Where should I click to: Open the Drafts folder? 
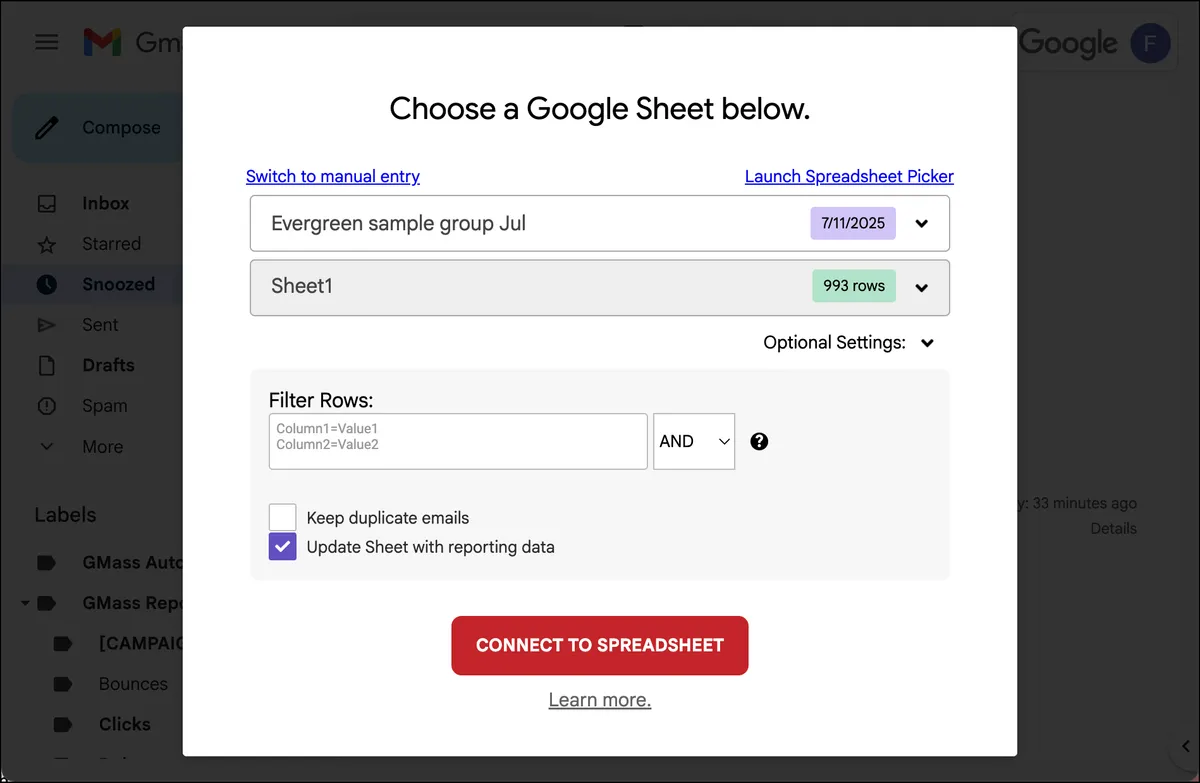pyautogui.click(x=108, y=365)
